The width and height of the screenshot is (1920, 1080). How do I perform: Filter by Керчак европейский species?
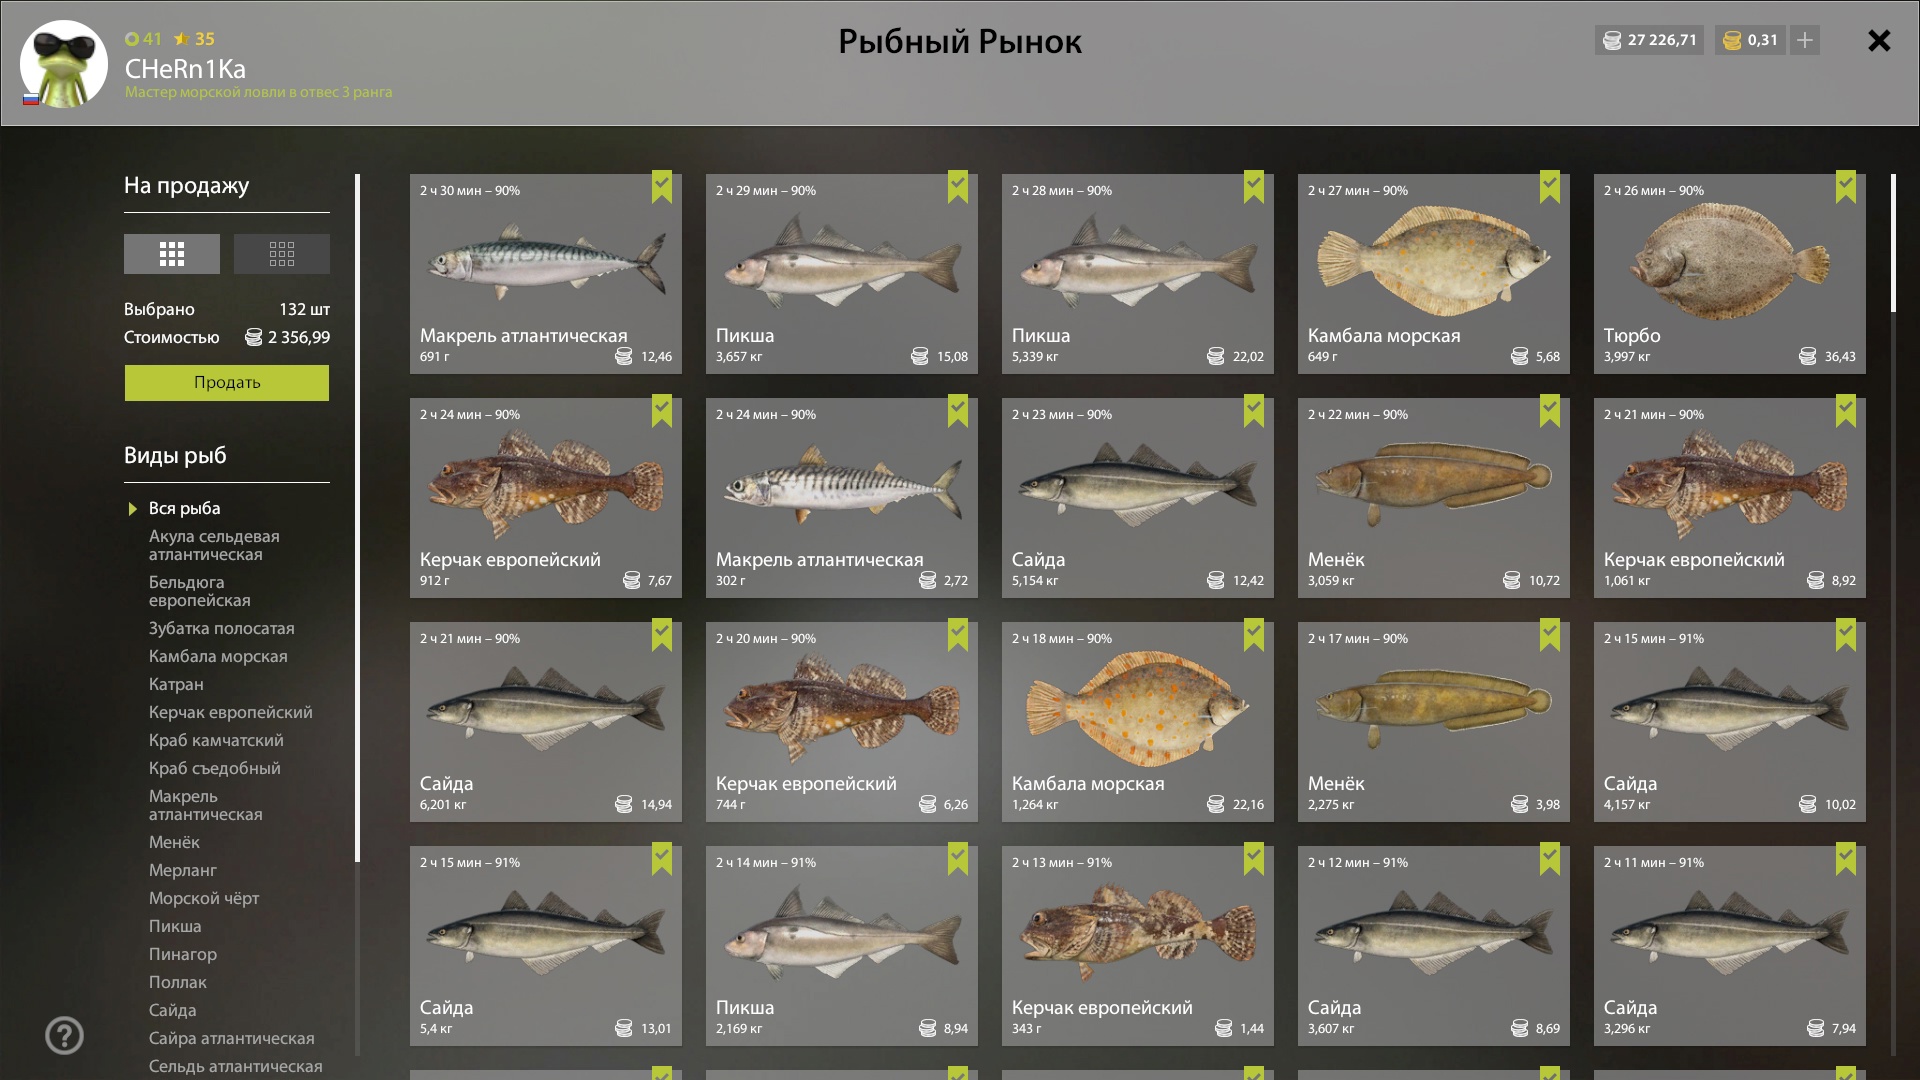(x=230, y=712)
